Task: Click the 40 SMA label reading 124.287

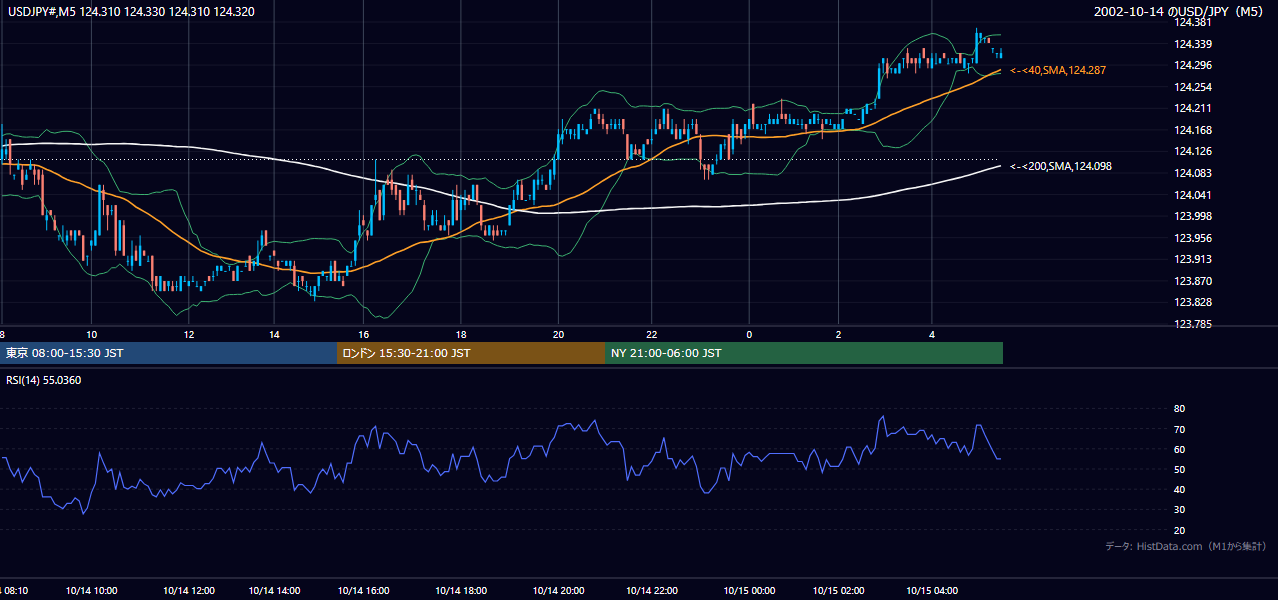Action: point(1058,70)
